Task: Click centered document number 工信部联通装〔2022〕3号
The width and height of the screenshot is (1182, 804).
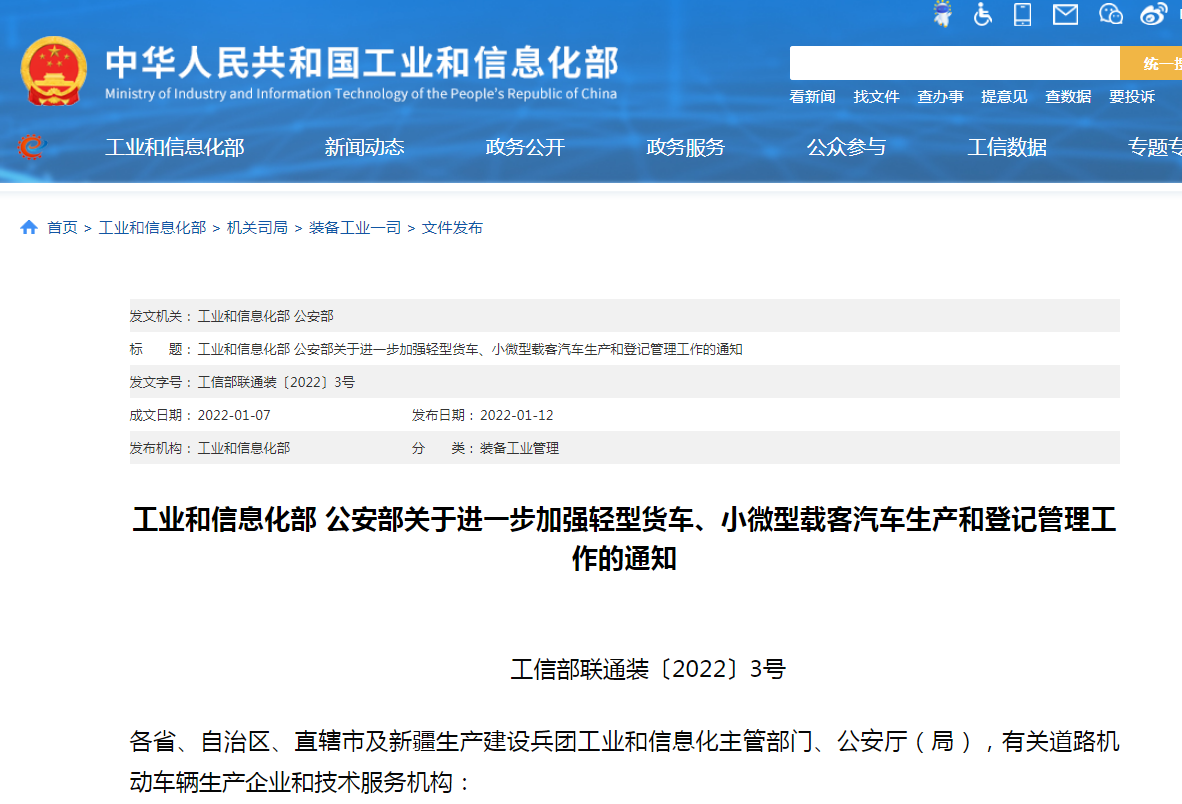Action: 648,669
